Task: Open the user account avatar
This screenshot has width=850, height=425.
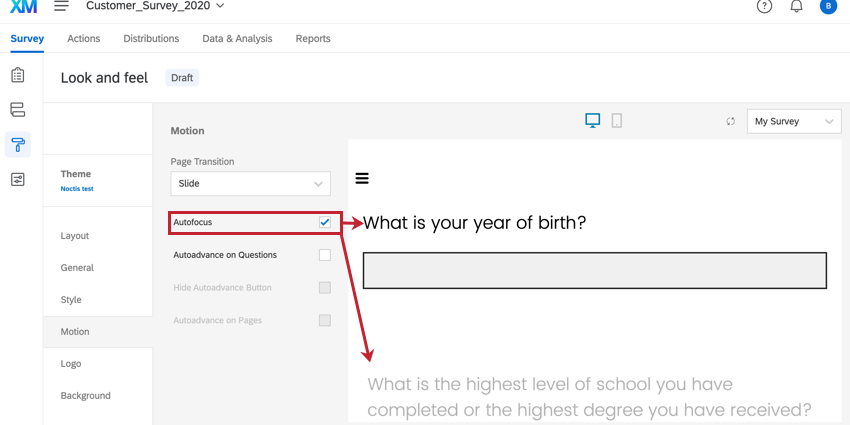Action: pos(827,7)
